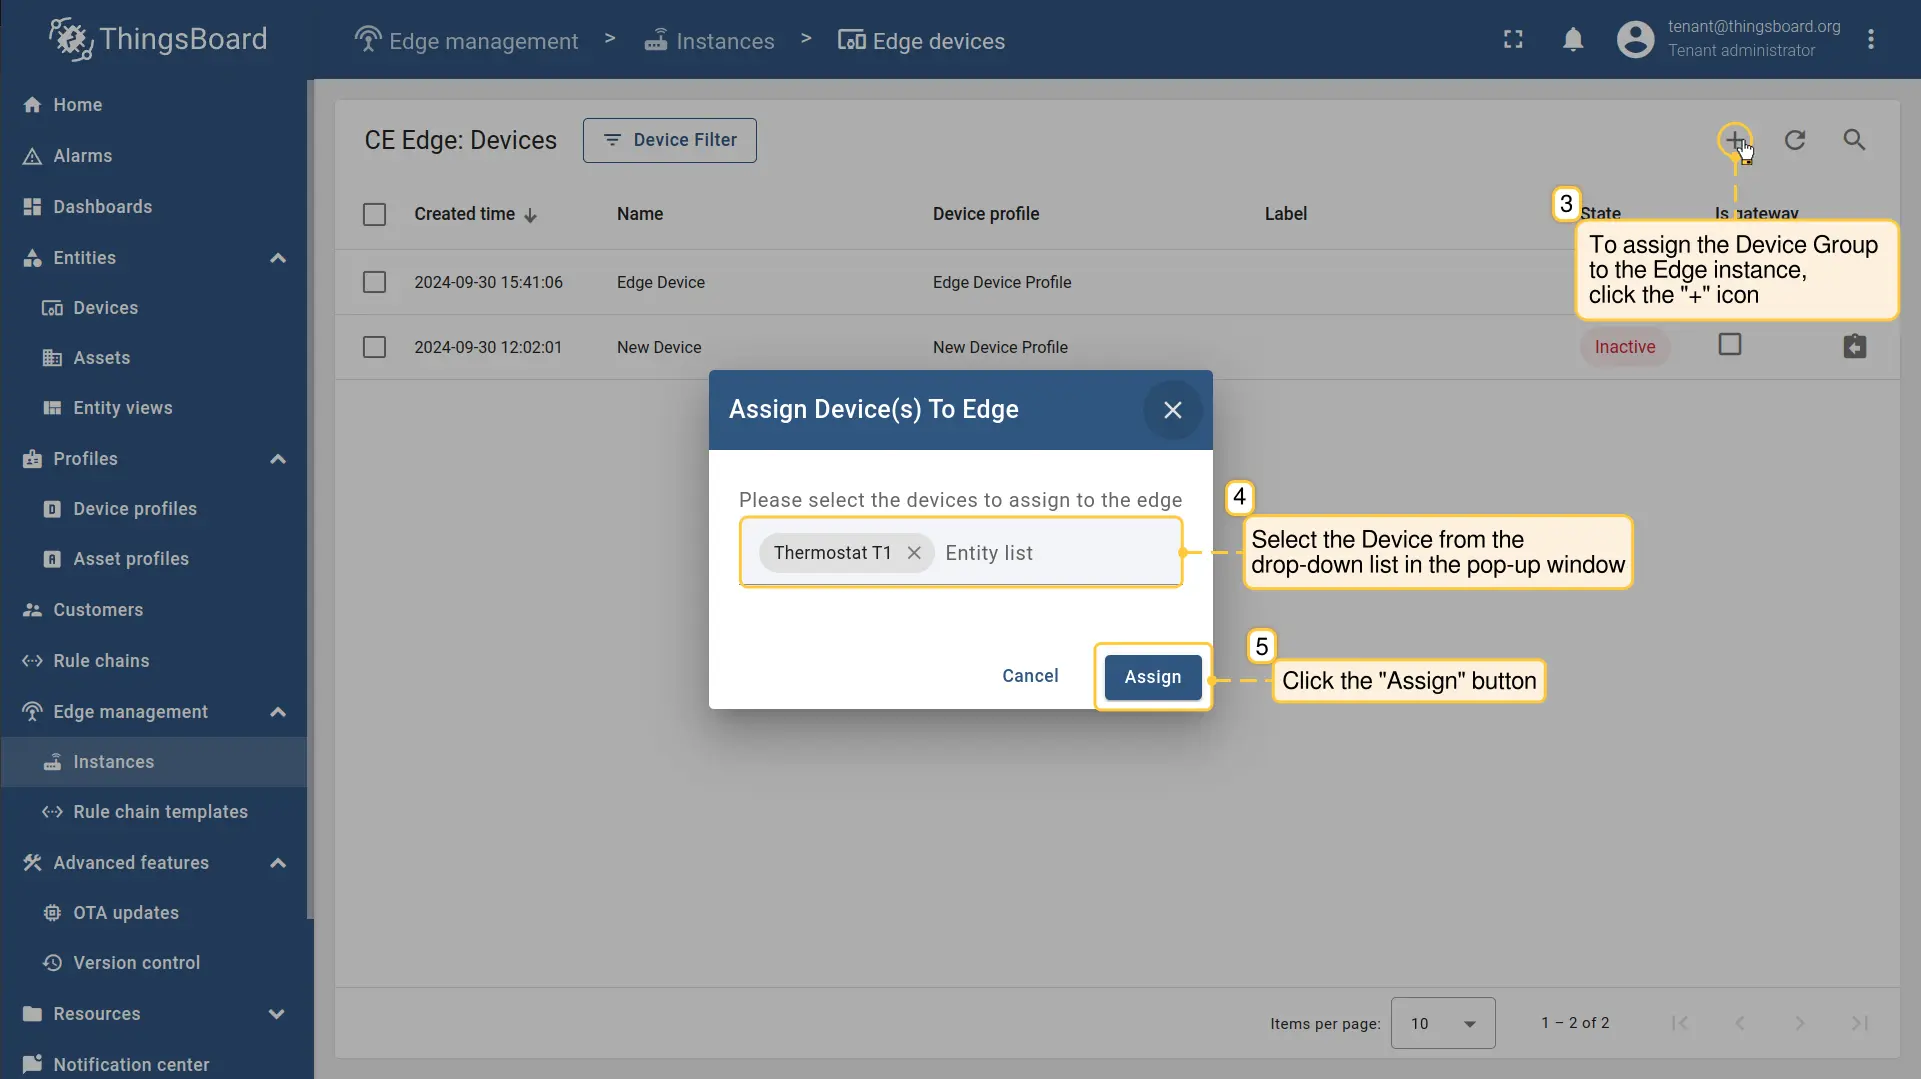
Task: Select all devices checkbox in header
Action: (x=374, y=214)
